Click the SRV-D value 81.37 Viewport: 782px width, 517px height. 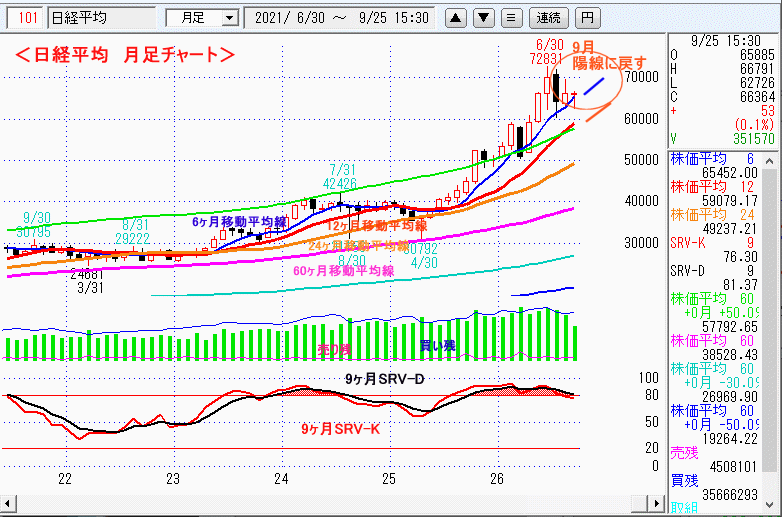click(741, 285)
